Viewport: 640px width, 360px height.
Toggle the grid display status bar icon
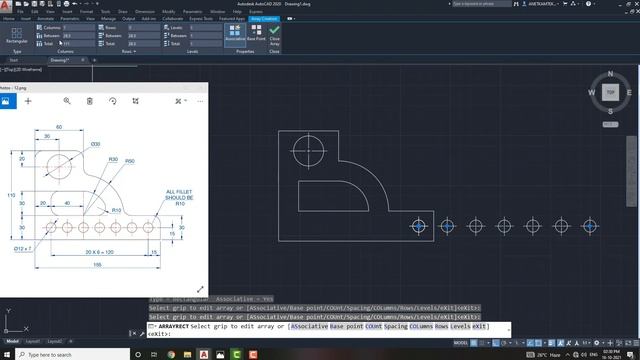[x=474, y=343]
